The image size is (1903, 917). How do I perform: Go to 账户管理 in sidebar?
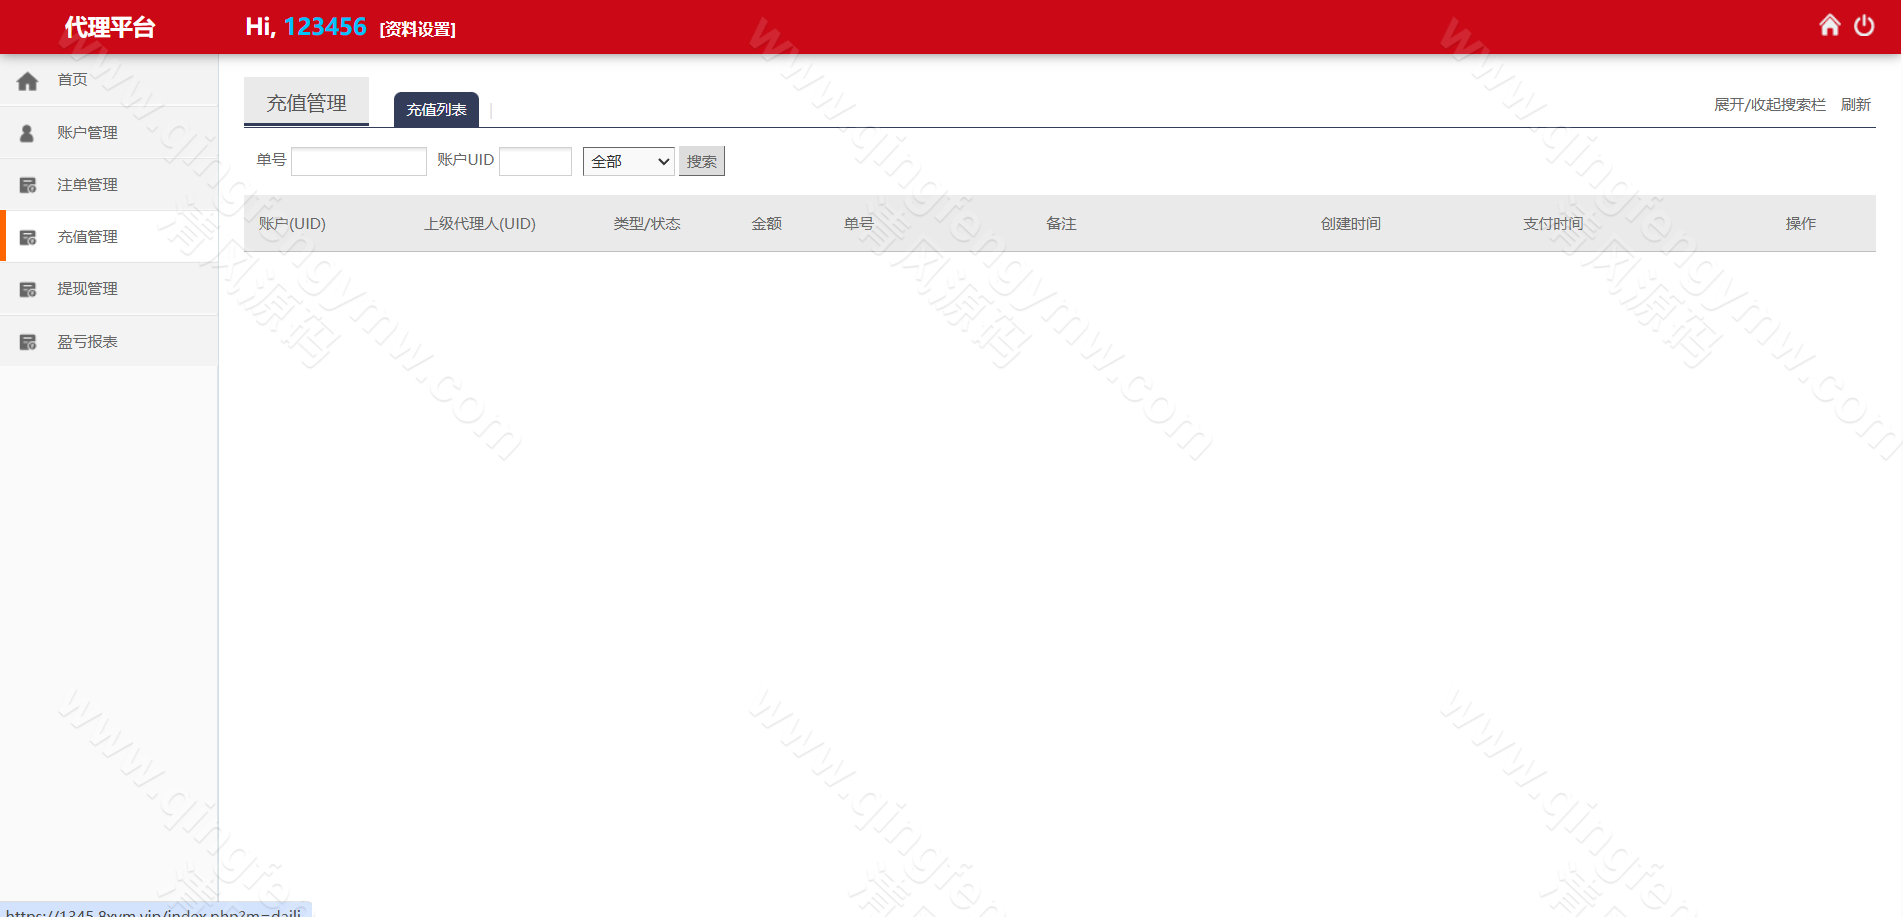[x=87, y=133]
